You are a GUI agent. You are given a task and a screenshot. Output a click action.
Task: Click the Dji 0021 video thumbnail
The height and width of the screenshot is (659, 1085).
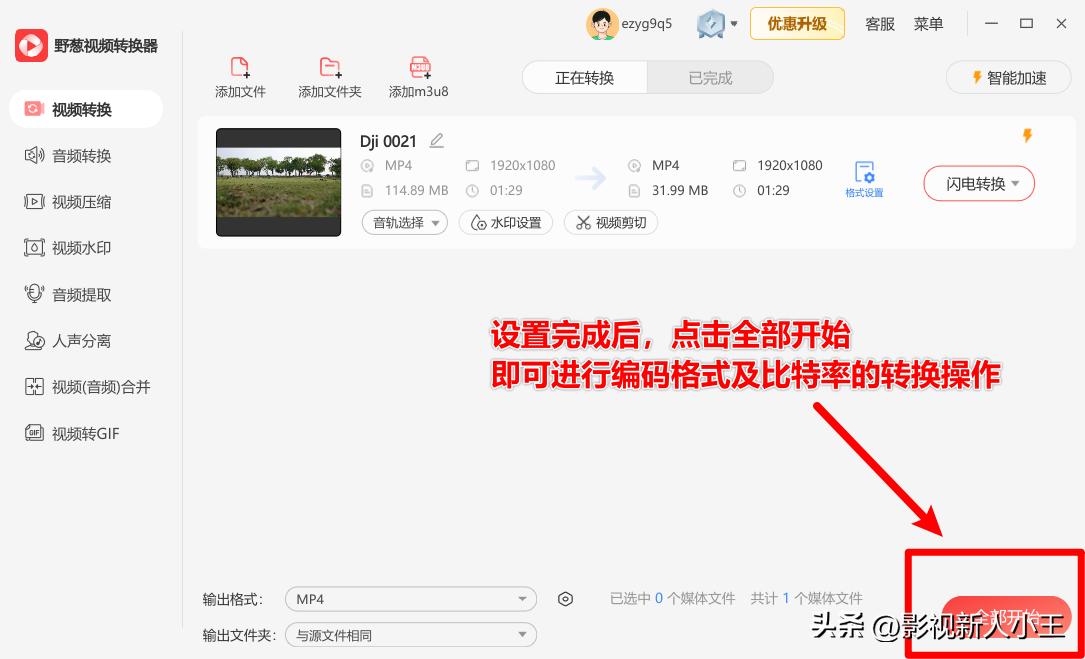tap(278, 182)
